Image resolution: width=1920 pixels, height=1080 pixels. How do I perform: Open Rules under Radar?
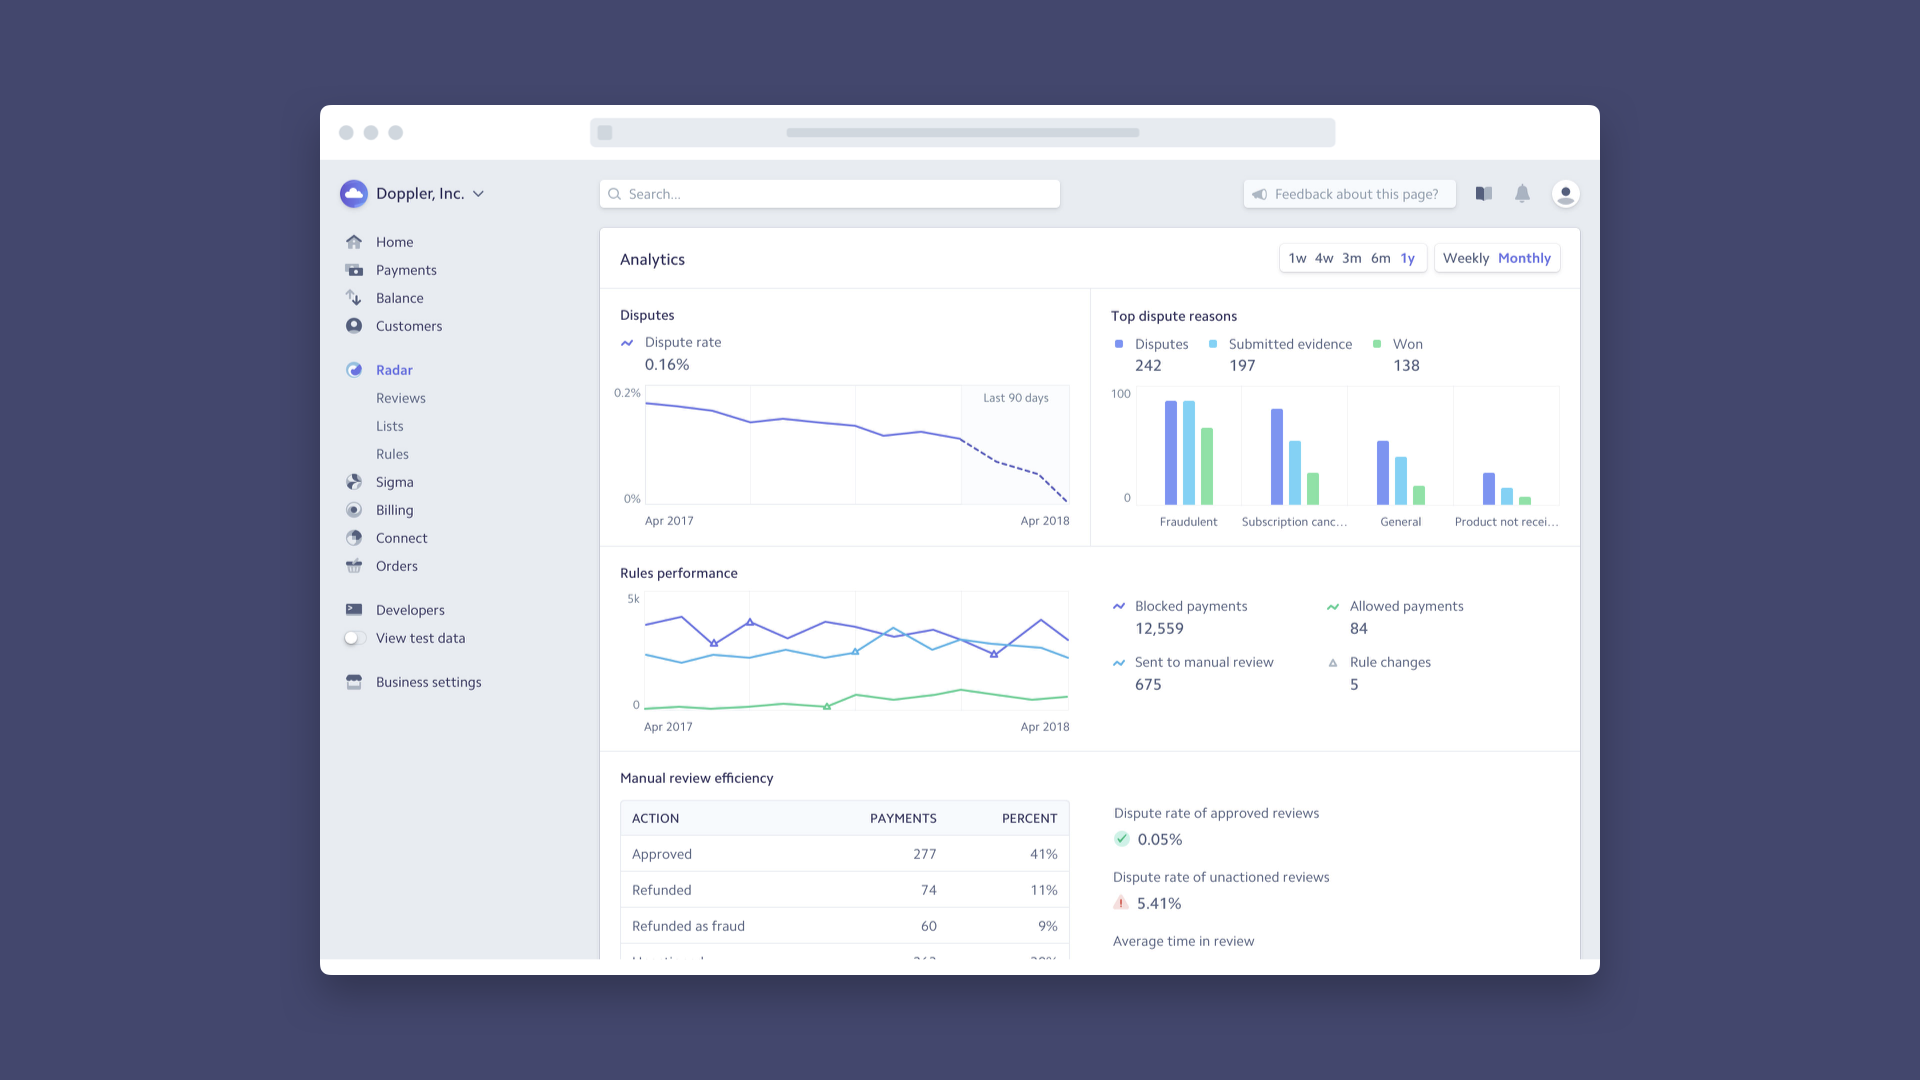tap(392, 454)
